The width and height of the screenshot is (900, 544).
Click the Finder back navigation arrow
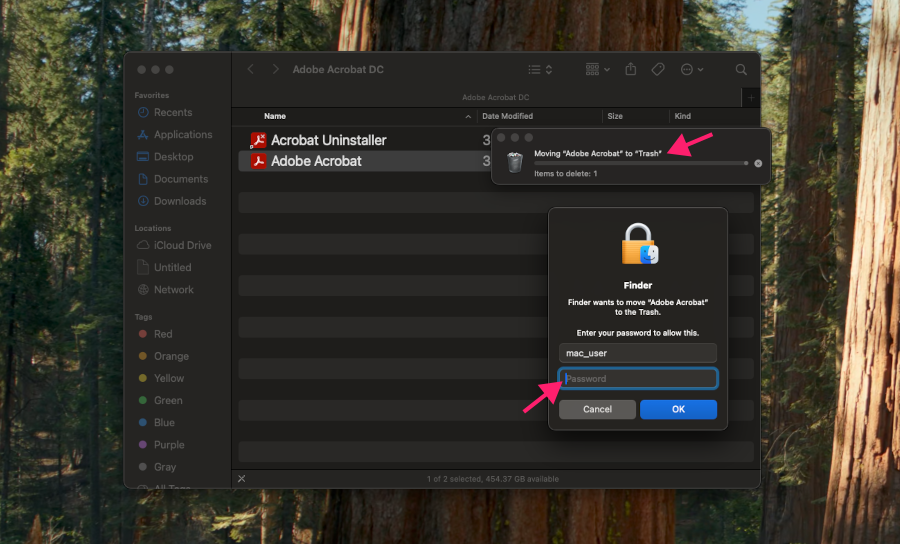pyautogui.click(x=250, y=69)
